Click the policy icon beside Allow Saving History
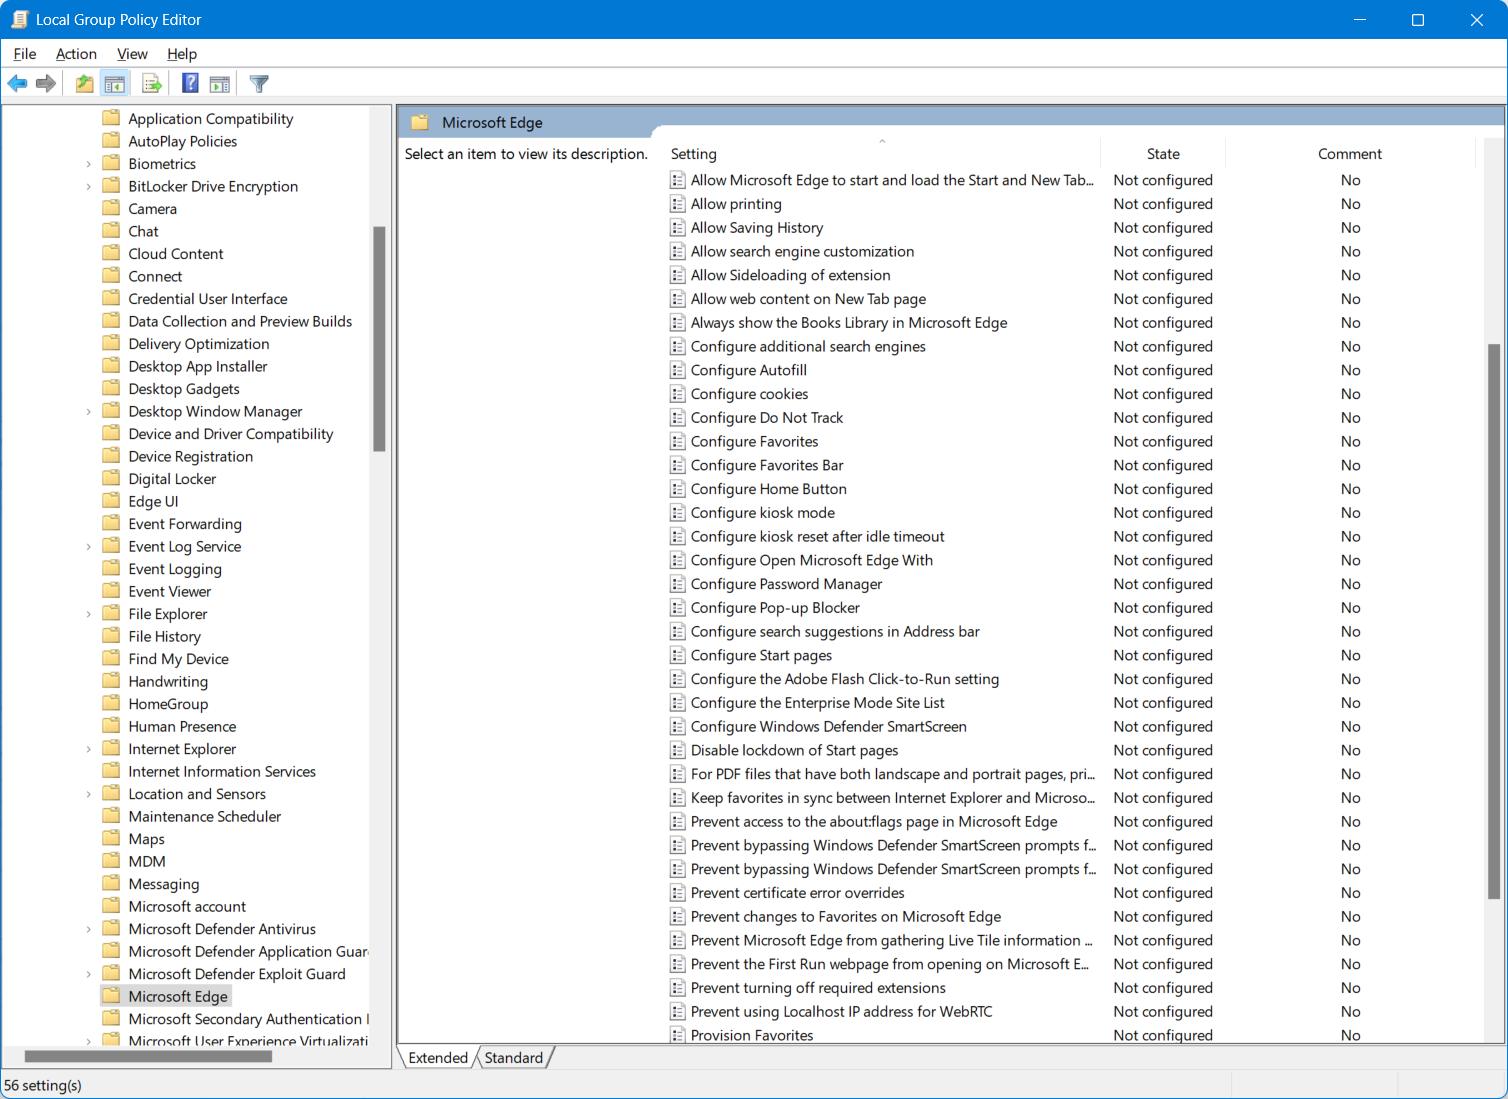Viewport: 1508px width, 1099px height. tap(677, 228)
